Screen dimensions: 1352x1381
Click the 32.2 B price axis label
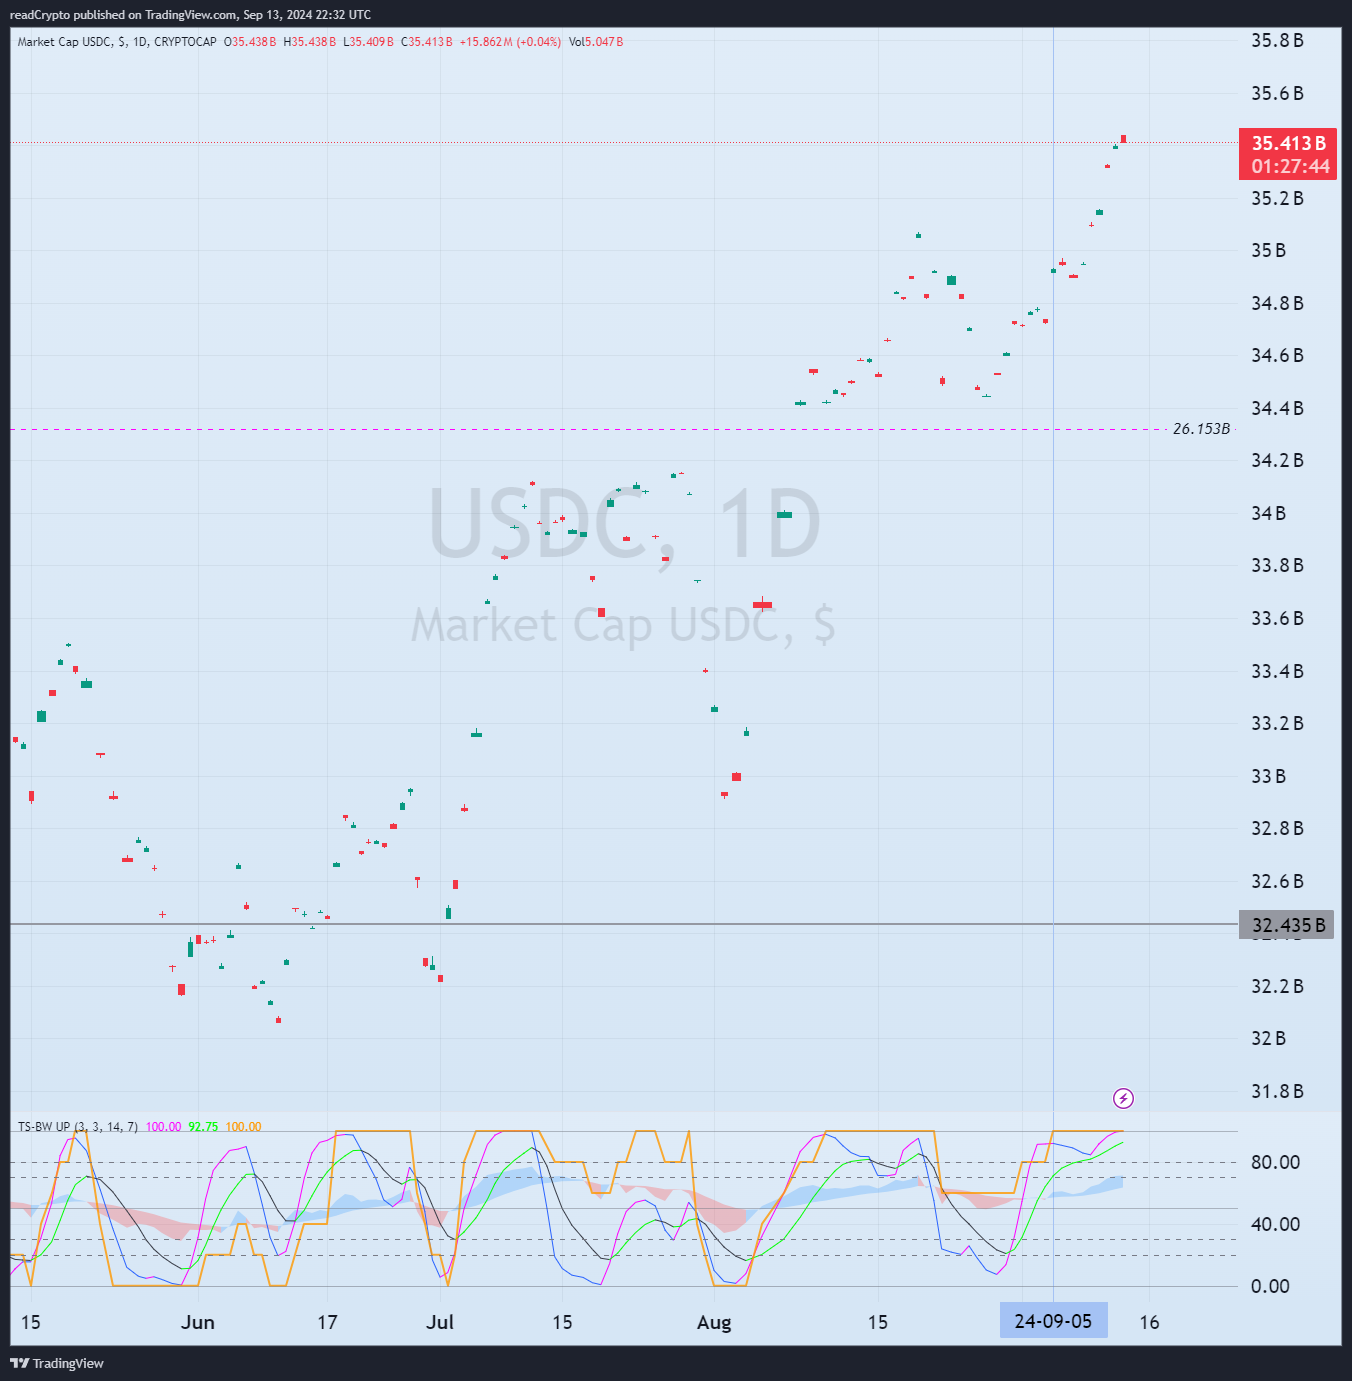tap(1277, 986)
